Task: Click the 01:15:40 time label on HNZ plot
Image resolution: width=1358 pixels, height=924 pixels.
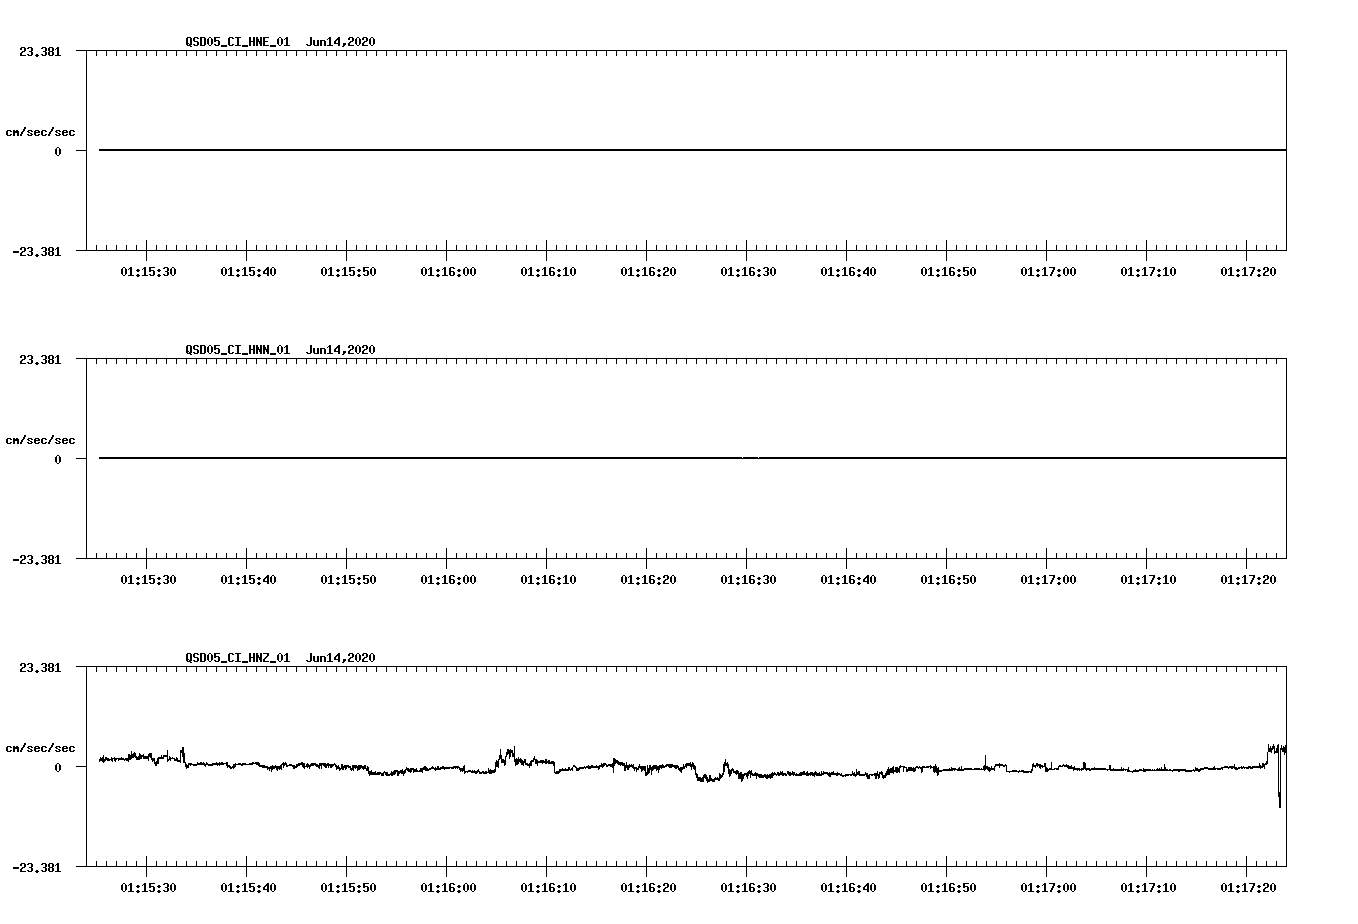Action: point(248,888)
